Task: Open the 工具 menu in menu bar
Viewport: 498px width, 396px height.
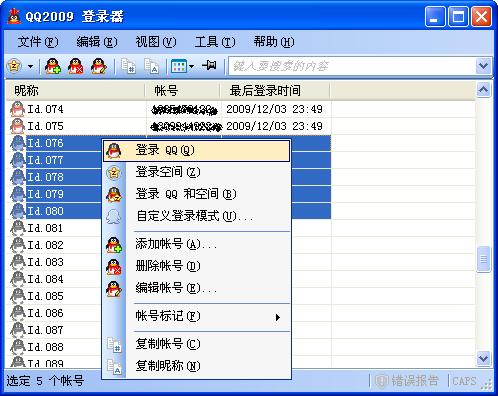Action: point(215,42)
